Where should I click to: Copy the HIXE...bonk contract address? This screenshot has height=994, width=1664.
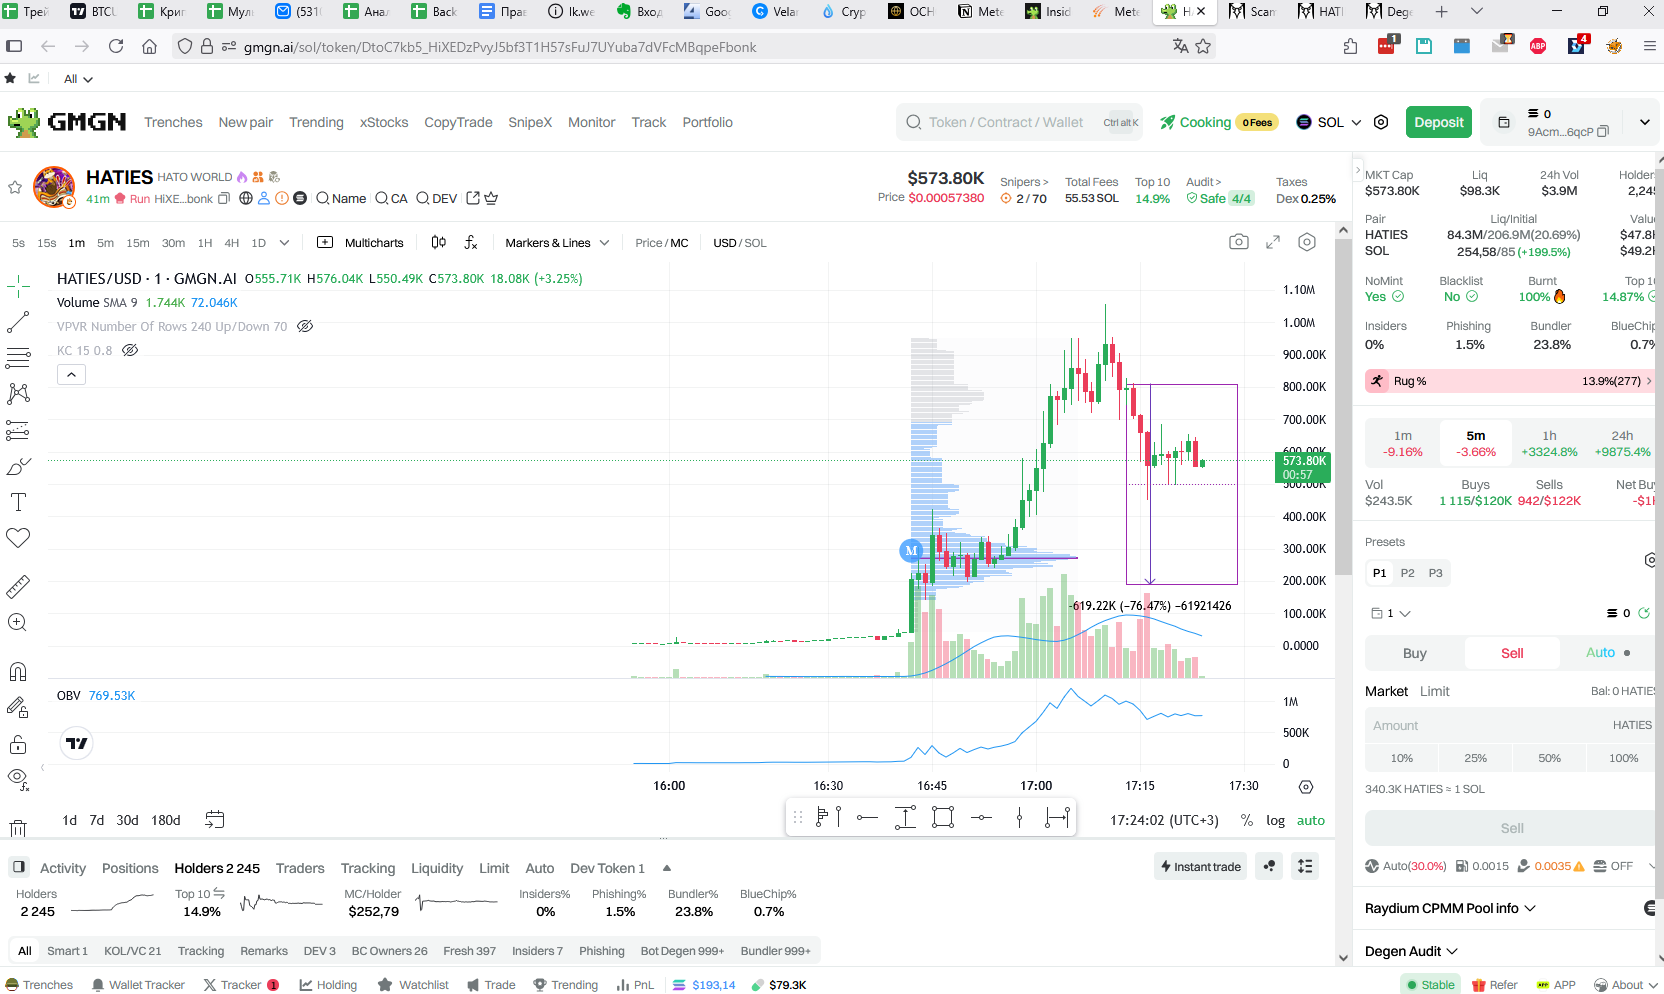[224, 198]
